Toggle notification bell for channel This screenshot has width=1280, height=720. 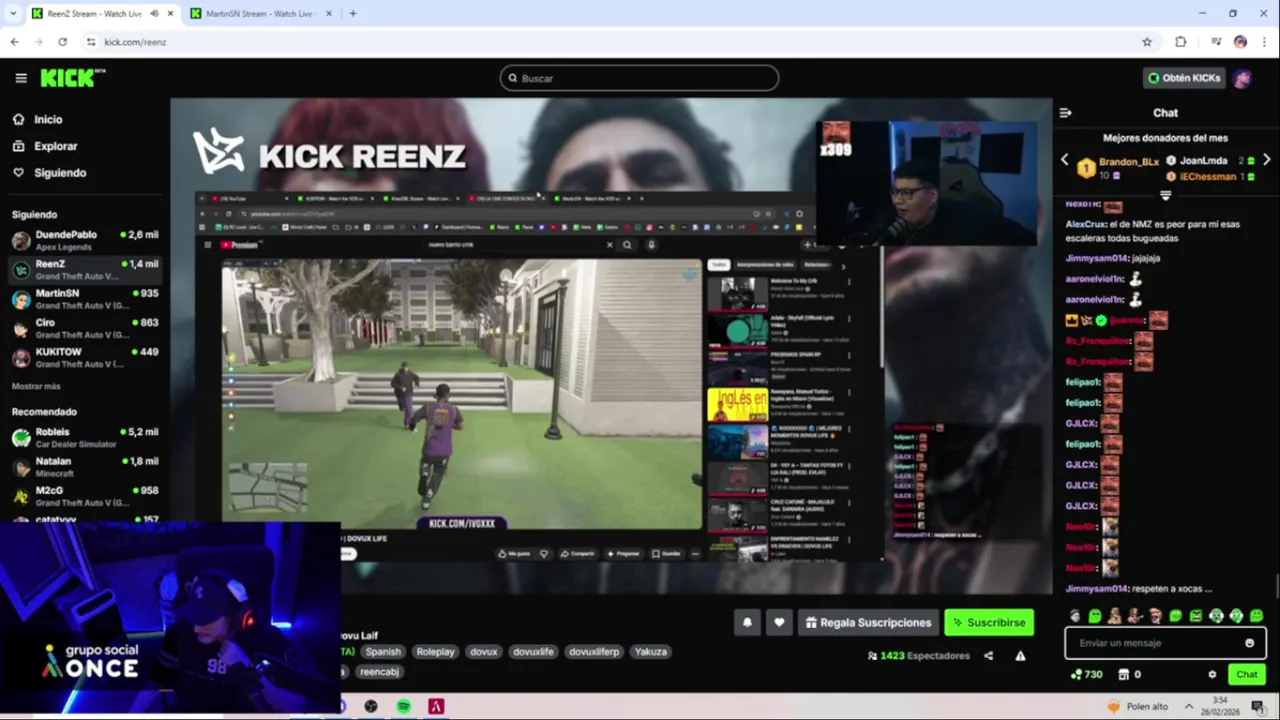(x=747, y=622)
